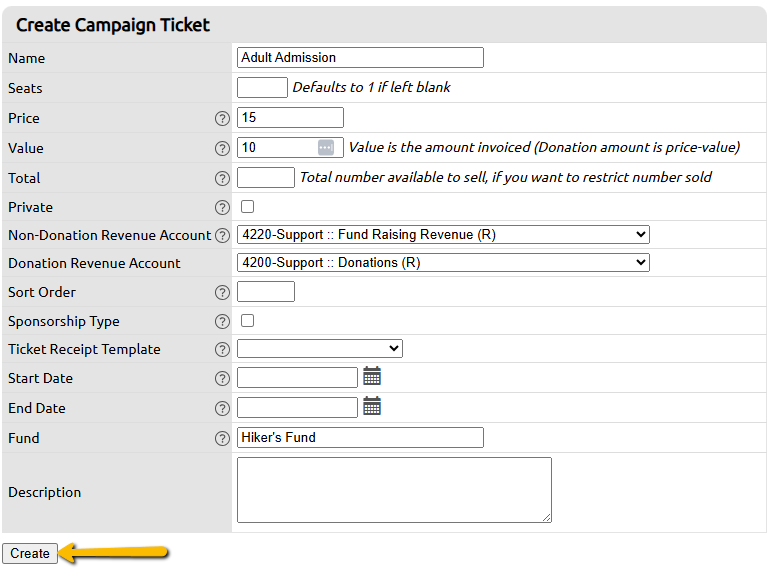Click the help icon next to Fund
768x568 pixels.
click(222, 438)
